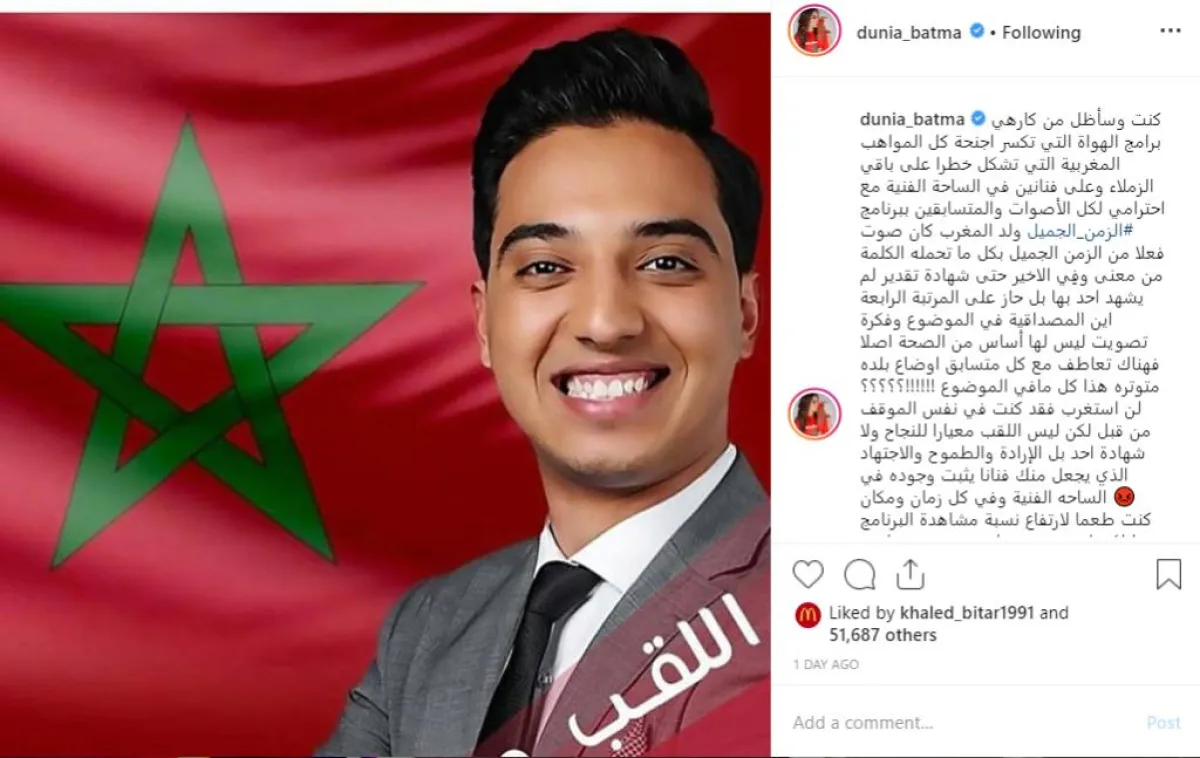The height and width of the screenshot is (758, 1200).
Task: Toggle the Following status
Action: pyautogui.click(x=1041, y=32)
